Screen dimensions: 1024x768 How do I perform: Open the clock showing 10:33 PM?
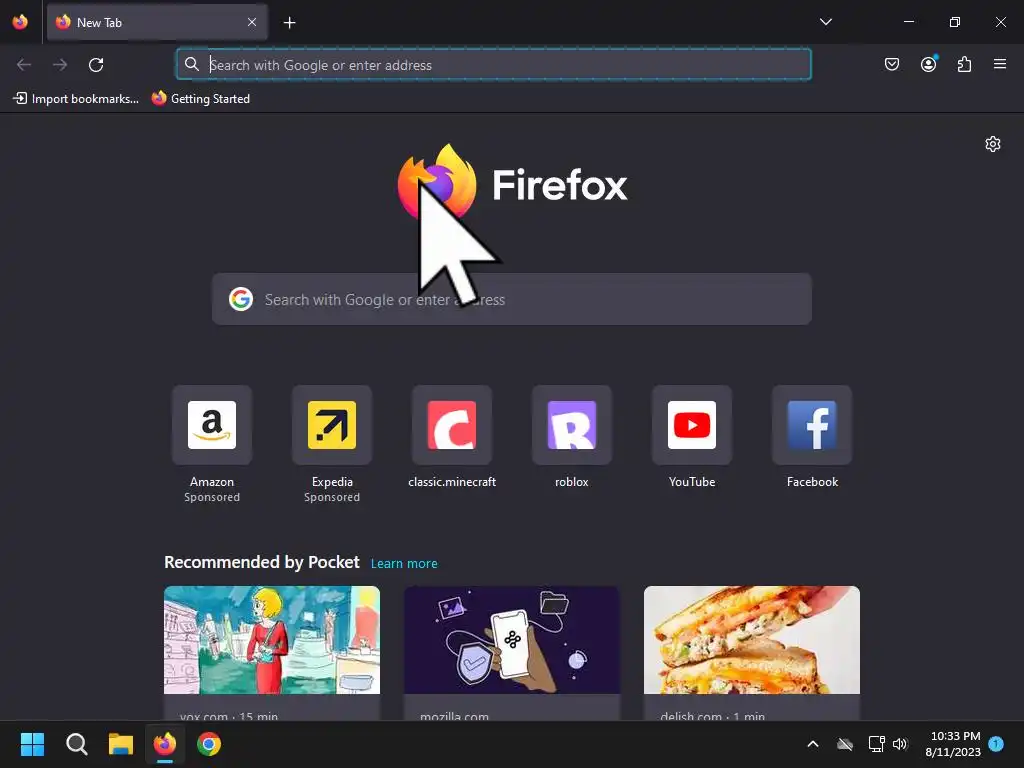[953, 744]
